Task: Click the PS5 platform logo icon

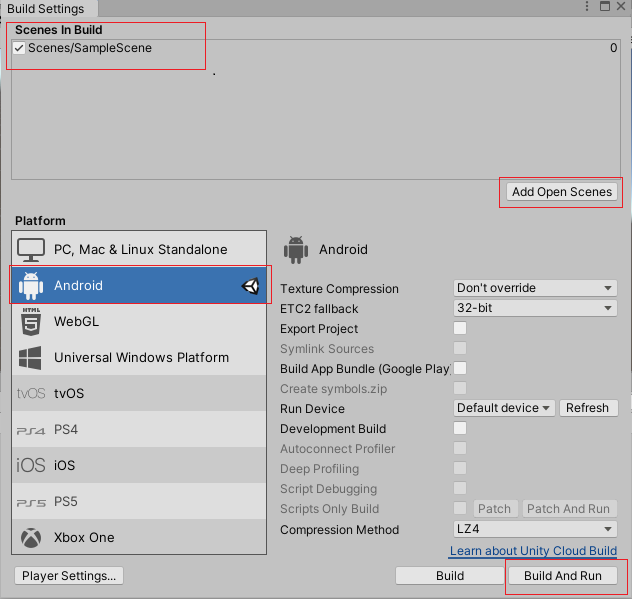Action: click(31, 503)
